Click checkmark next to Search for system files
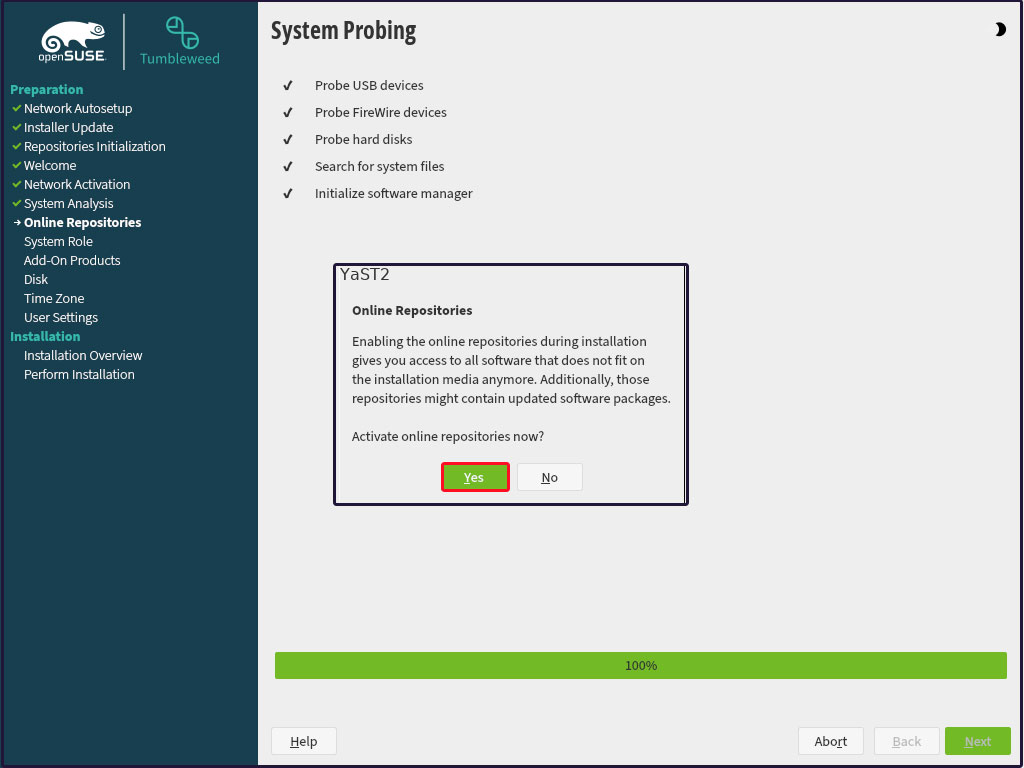Image resolution: width=1024 pixels, height=768 pixels. tap(287, 167)
